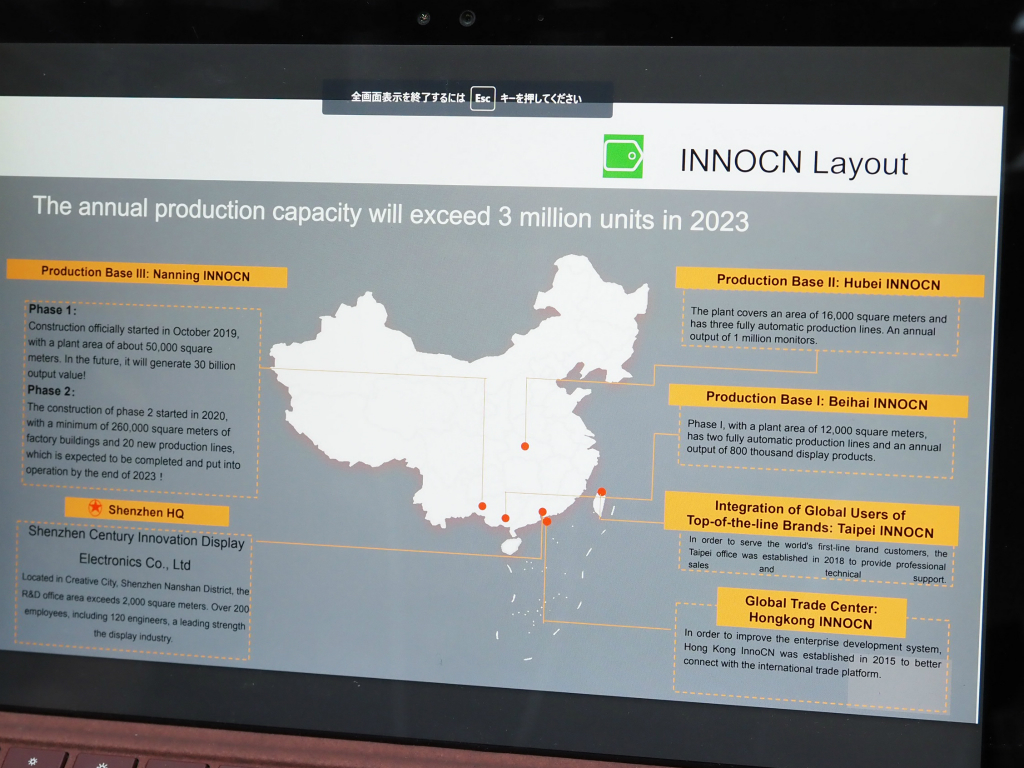The width and height of the screenshot is (1024, 768).
Task: Click the Phase 1 text in Nanning box
Action: (52, 310)
